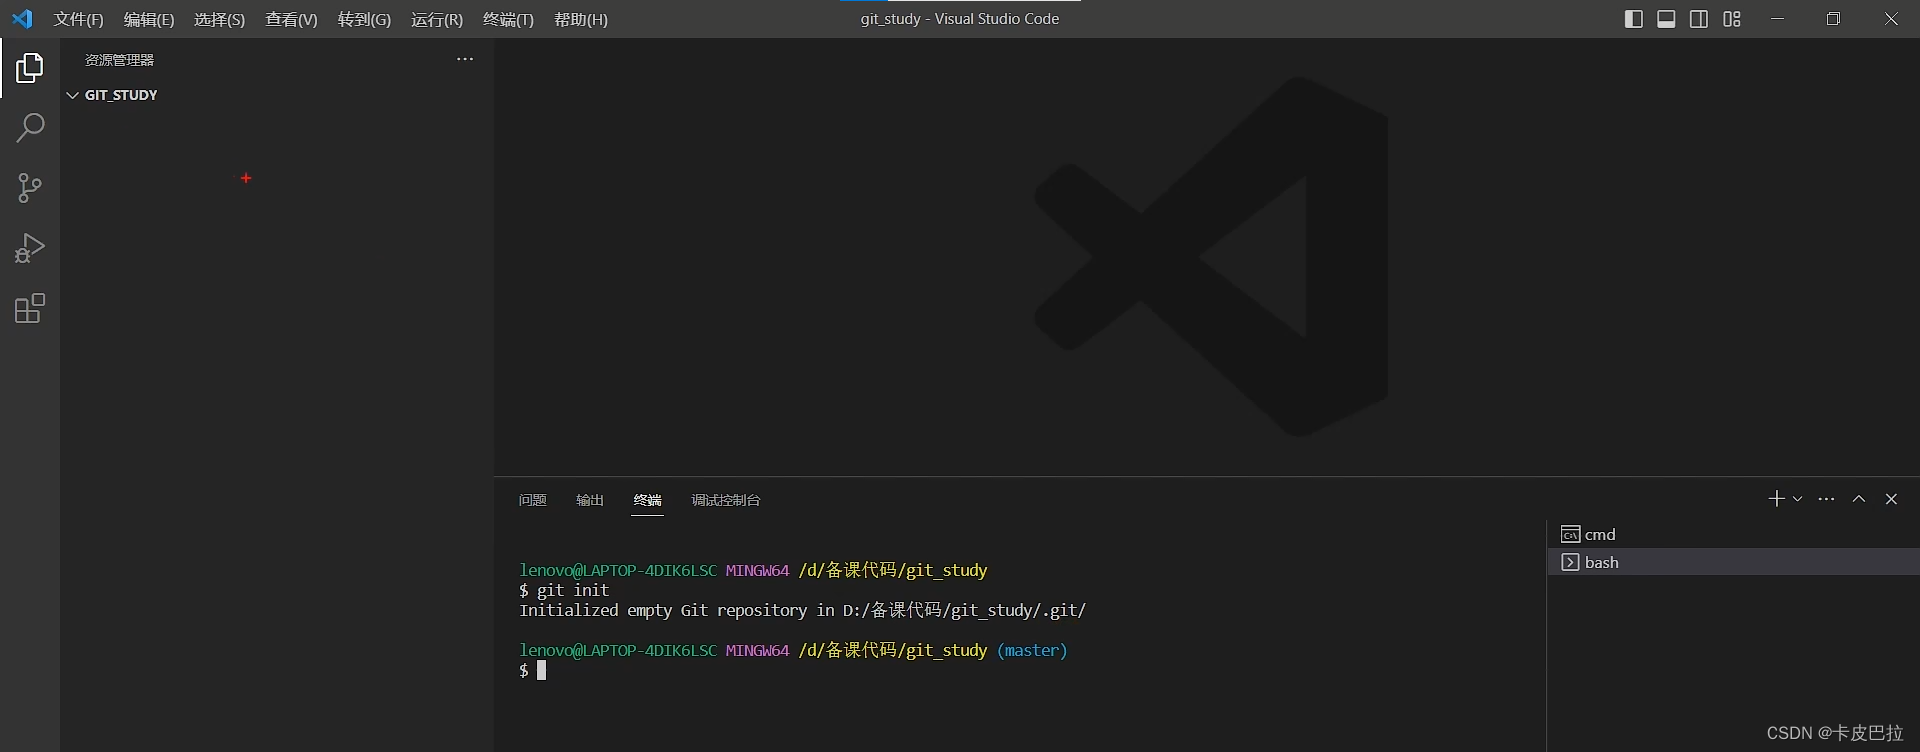Switch to the 输出 panel tab

[x=590, y=500]
